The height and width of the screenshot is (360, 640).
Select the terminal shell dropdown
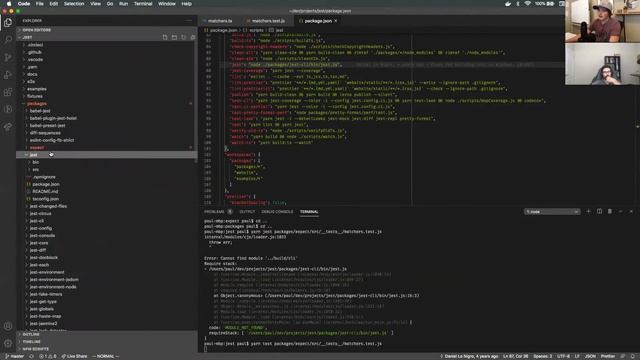552,211
